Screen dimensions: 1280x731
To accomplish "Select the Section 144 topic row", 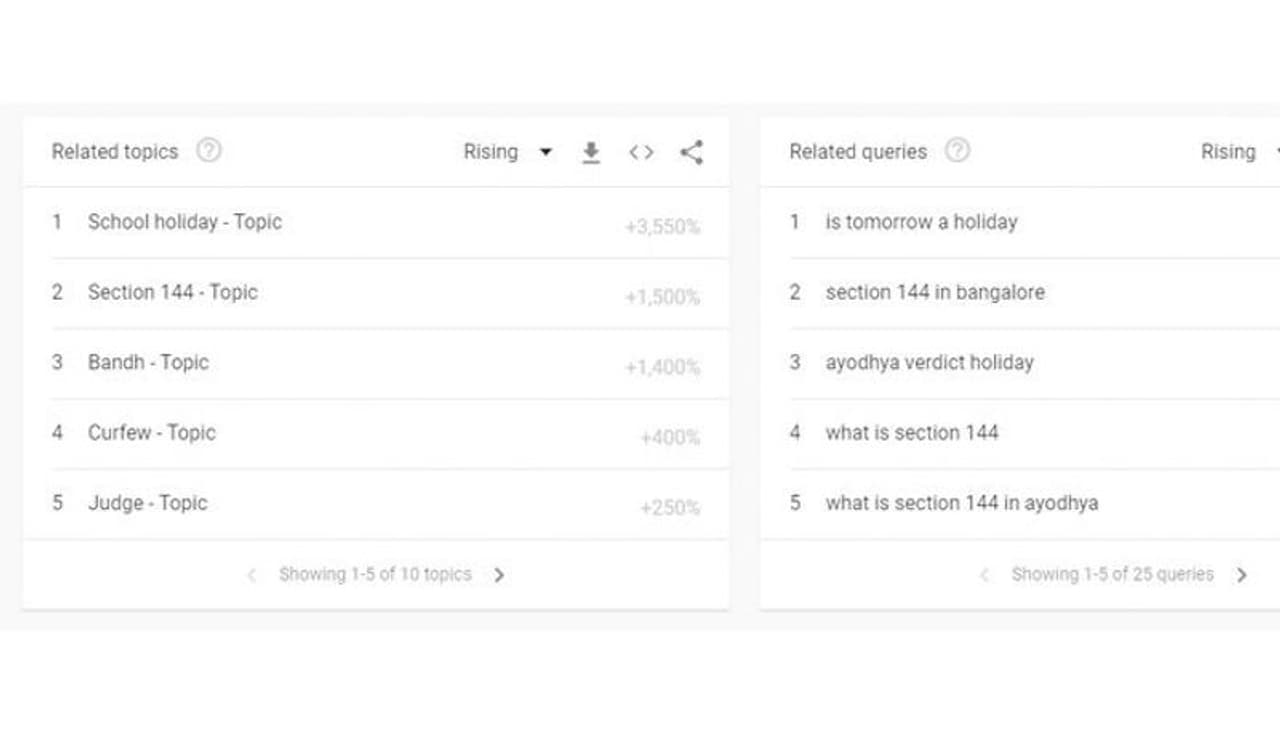I will 173,292.
